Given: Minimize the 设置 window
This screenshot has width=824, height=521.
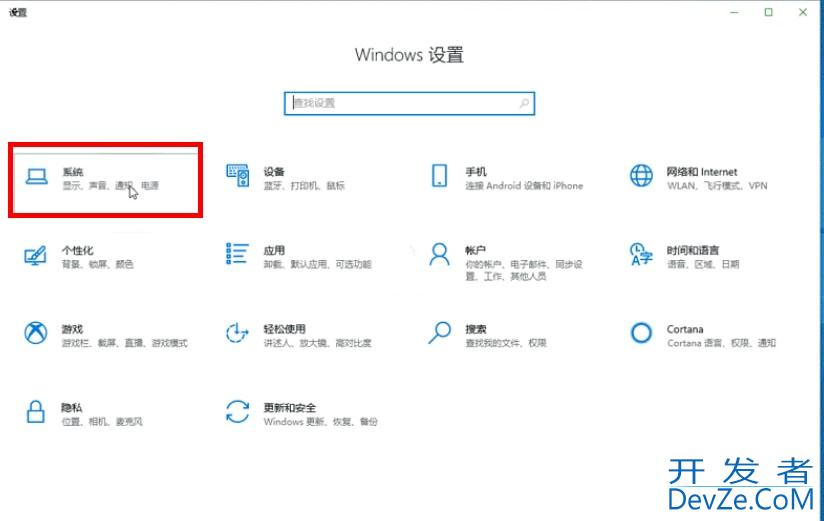Looking at the screenshot, I should tap(734, 12).
